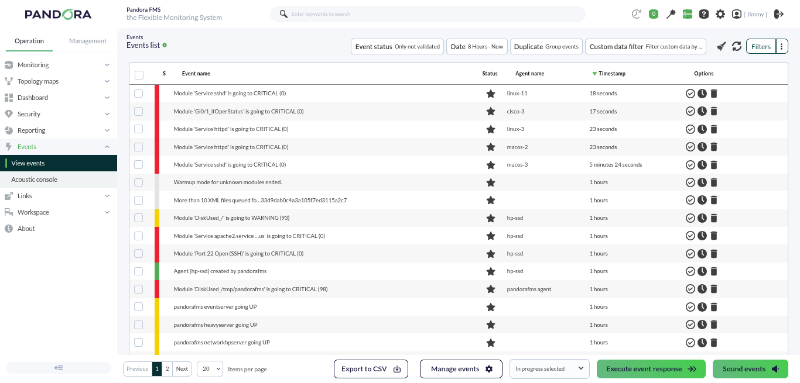Open the help question mark icon
The width and height of the screenshot is (800, 383).
coord(704,14)
